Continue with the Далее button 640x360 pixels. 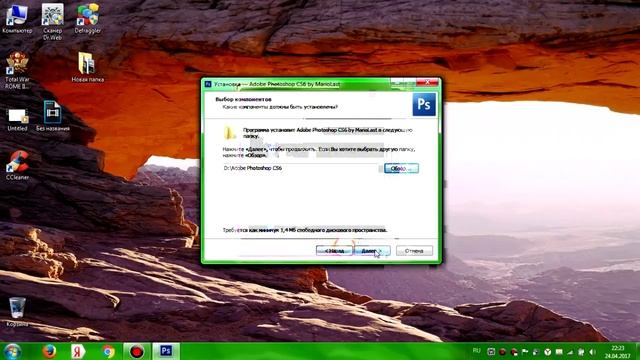click(372, 251)
